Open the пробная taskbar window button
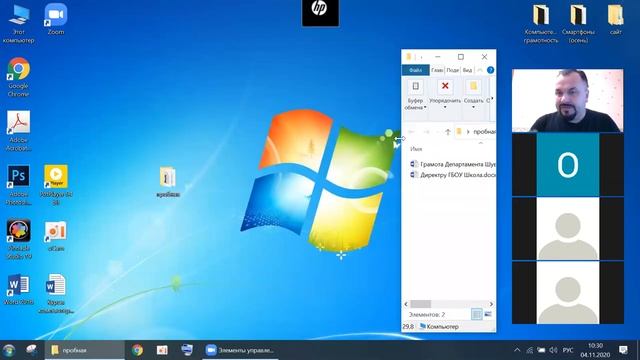 [84, 350]
